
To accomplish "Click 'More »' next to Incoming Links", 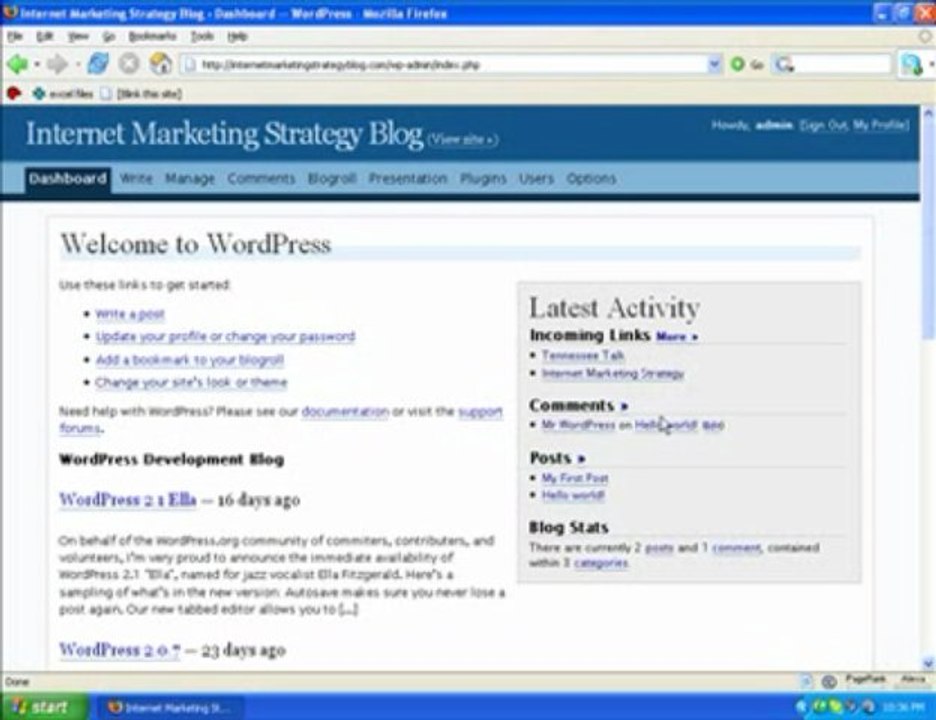I will pos(677,336).
